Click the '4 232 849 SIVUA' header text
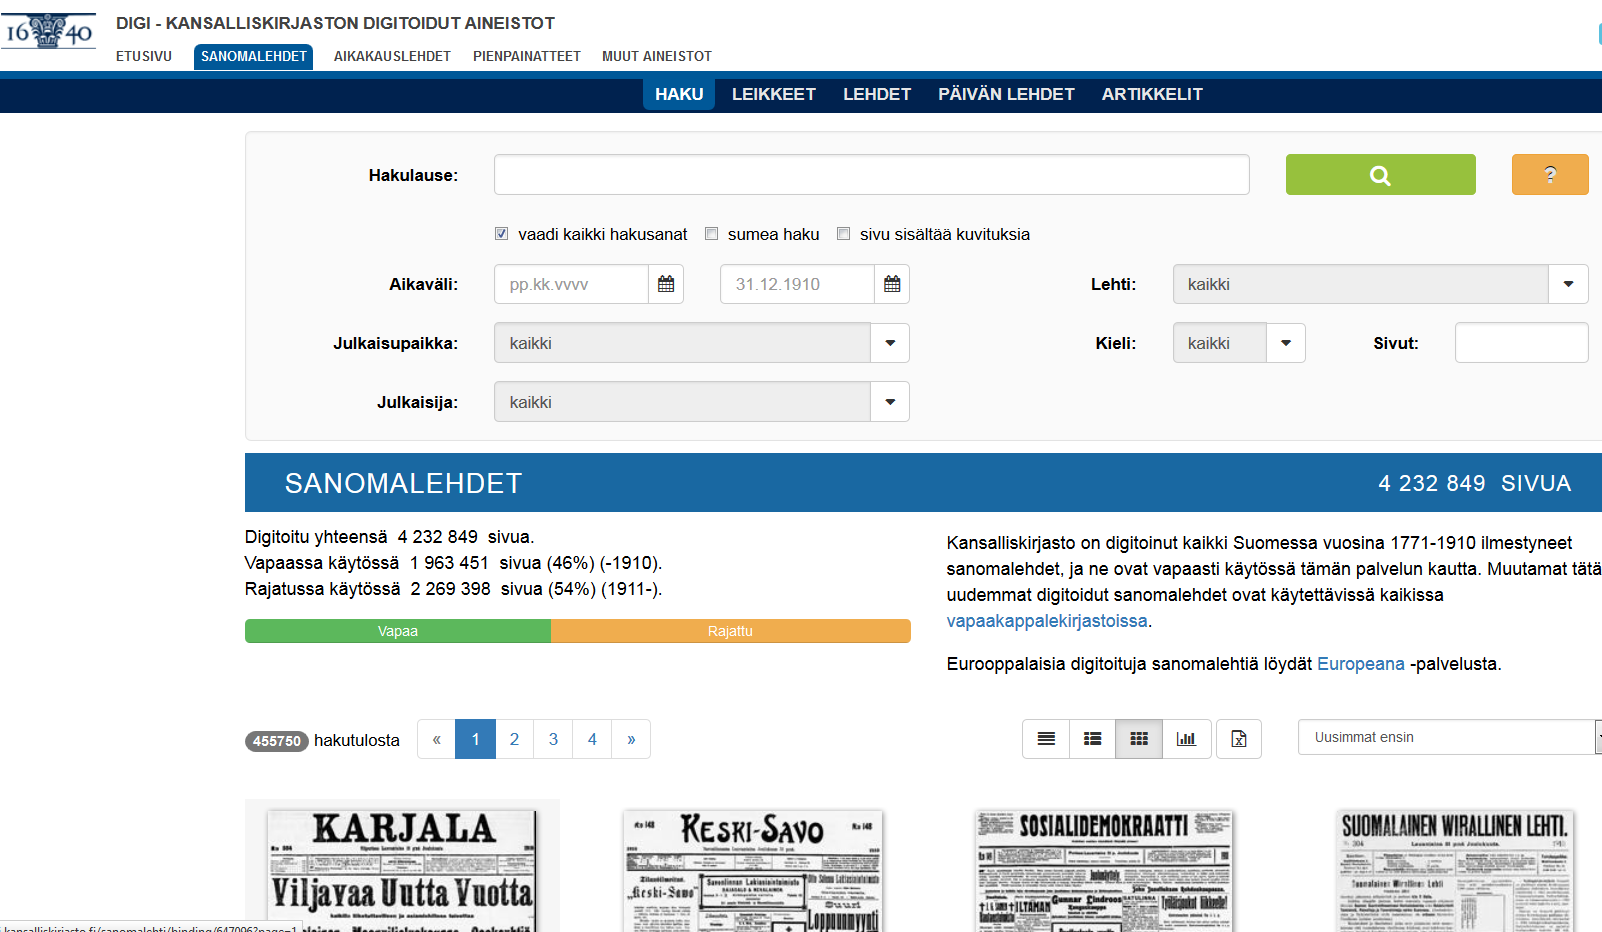 [1475, 483]
